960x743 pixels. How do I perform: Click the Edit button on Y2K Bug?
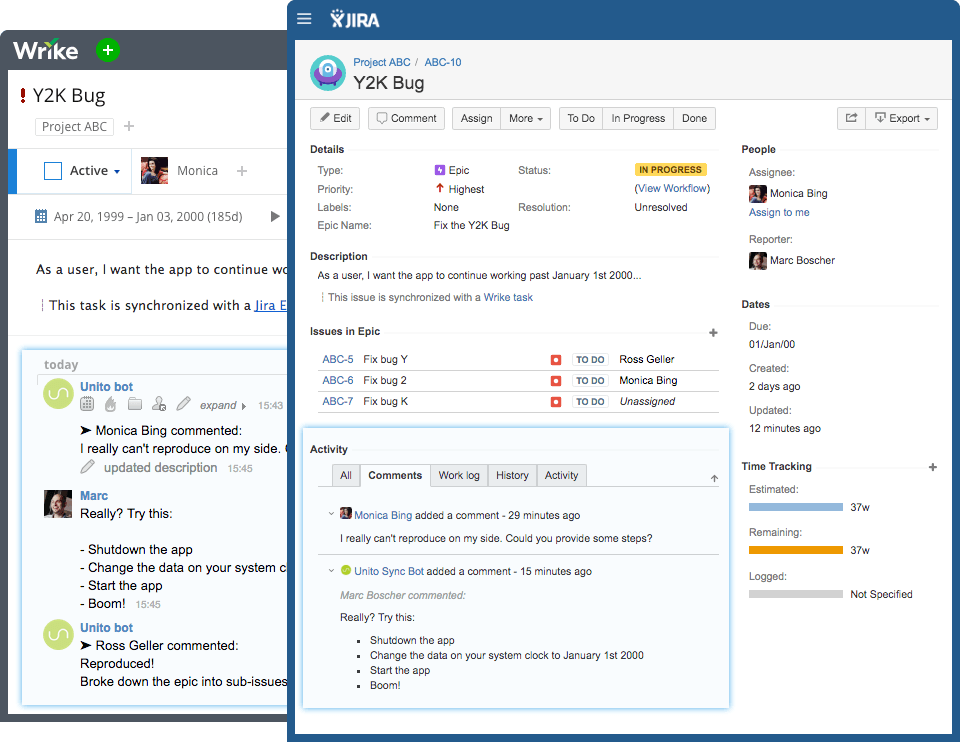pyautogui.click(x=334, y=118)
